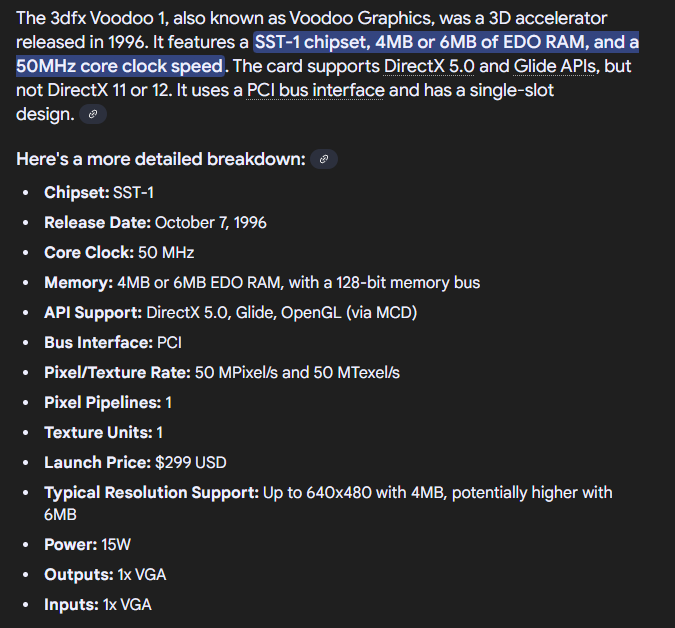Click link icon beside "detailed breakdown" heading
Screen dimensions: 675x628
coord(324,159)
